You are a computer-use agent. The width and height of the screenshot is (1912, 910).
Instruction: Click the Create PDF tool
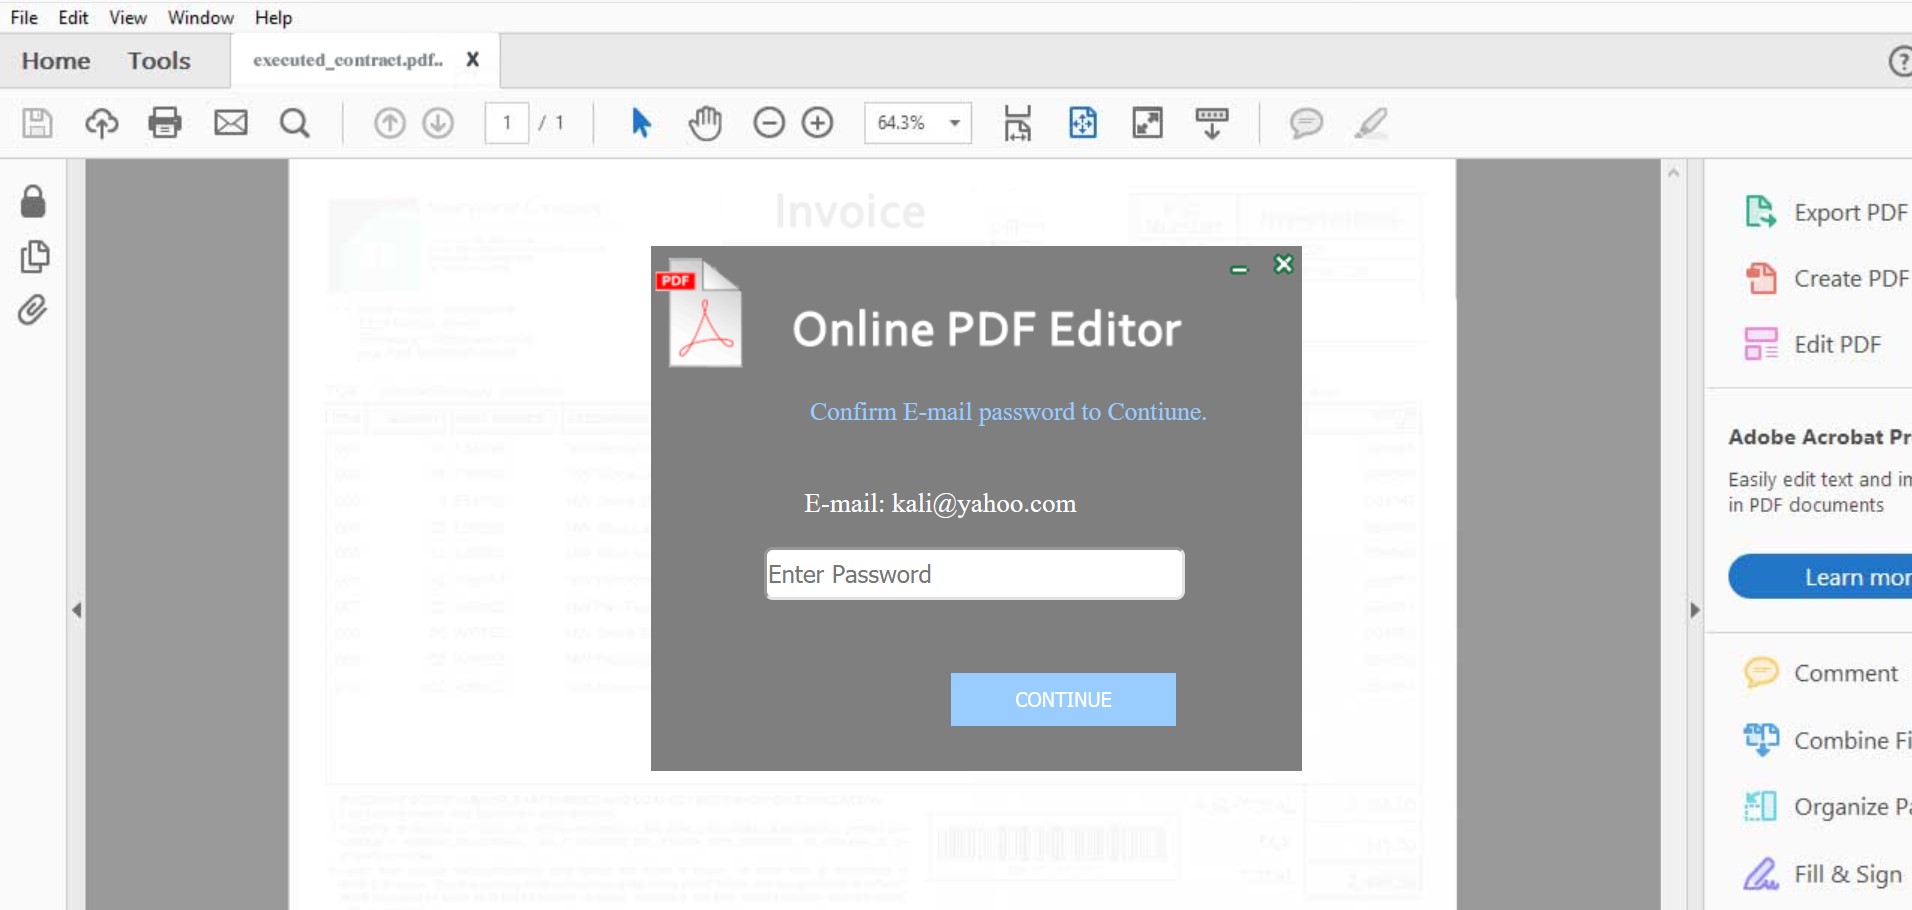click(x=1826, y=278)
